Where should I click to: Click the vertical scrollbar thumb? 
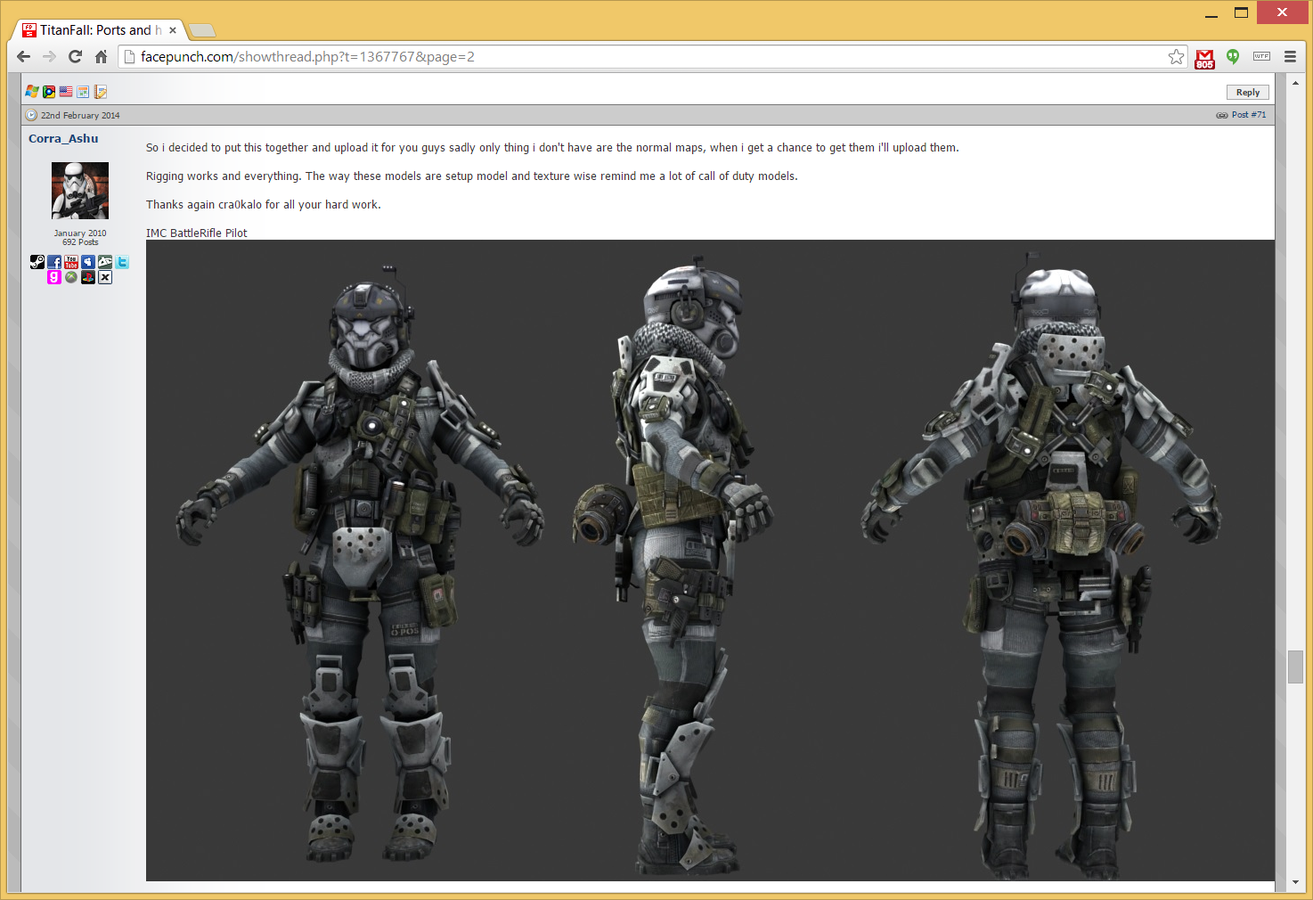[x=1296, y=666]
